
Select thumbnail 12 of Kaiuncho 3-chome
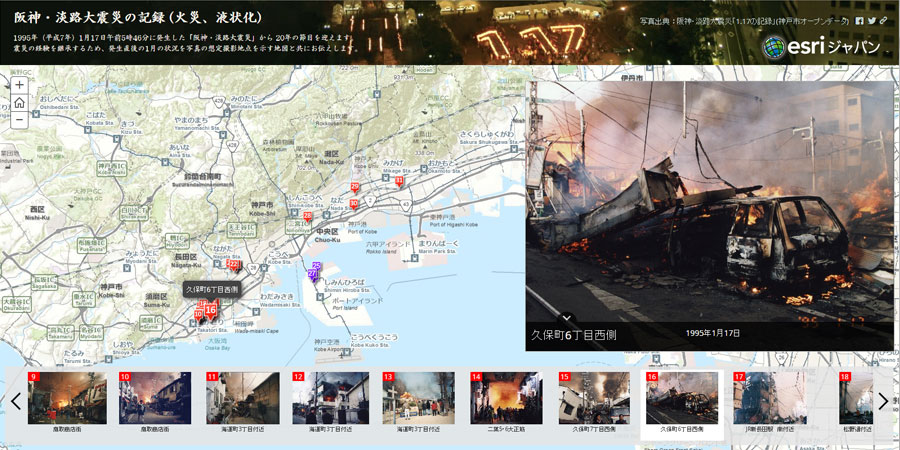click(x=328, y=399)
